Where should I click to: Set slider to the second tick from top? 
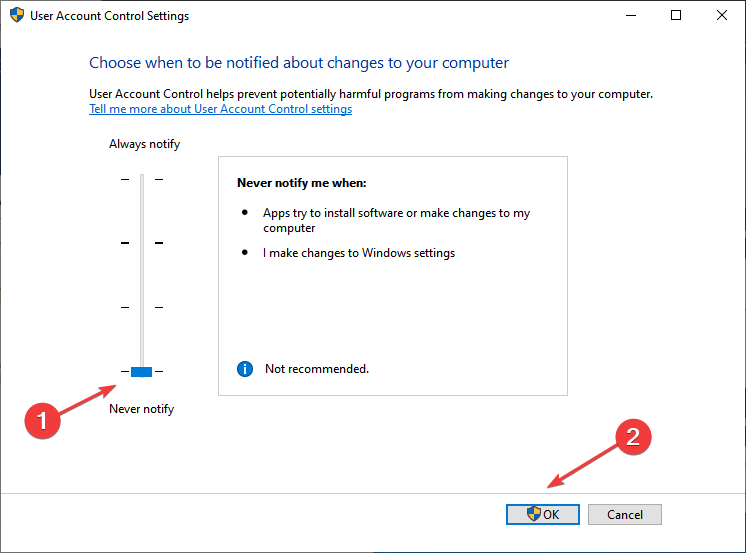(142, 243)
